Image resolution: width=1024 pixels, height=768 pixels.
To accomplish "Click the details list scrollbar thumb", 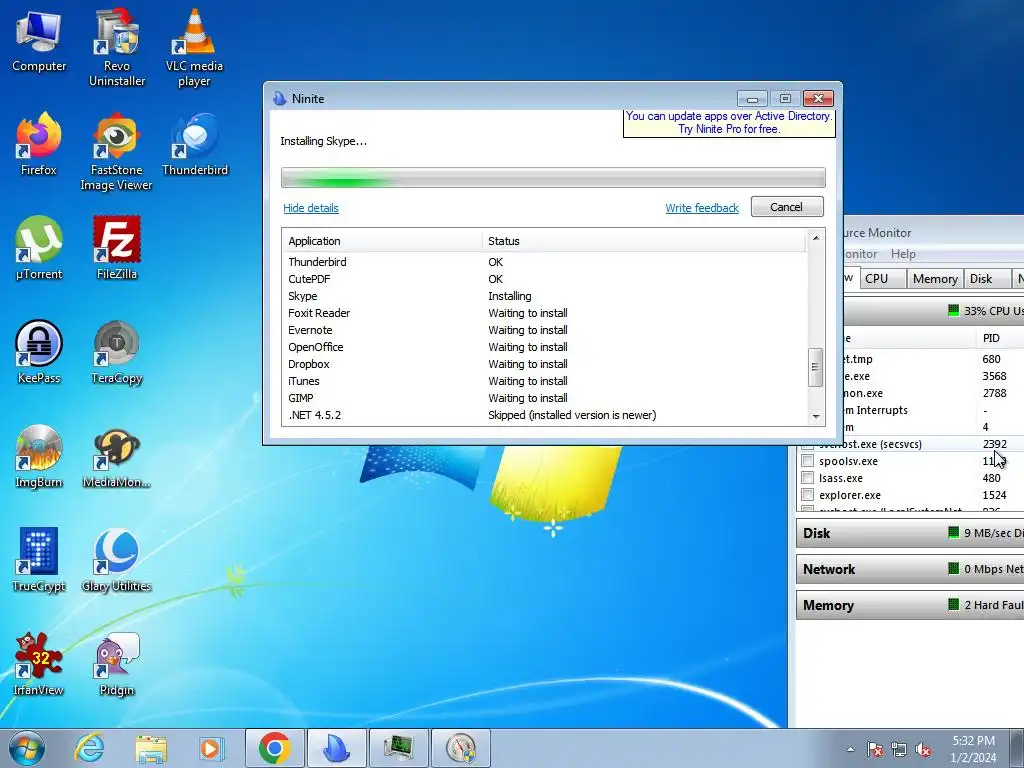I will pyautogui.click(x=815, y=366).
